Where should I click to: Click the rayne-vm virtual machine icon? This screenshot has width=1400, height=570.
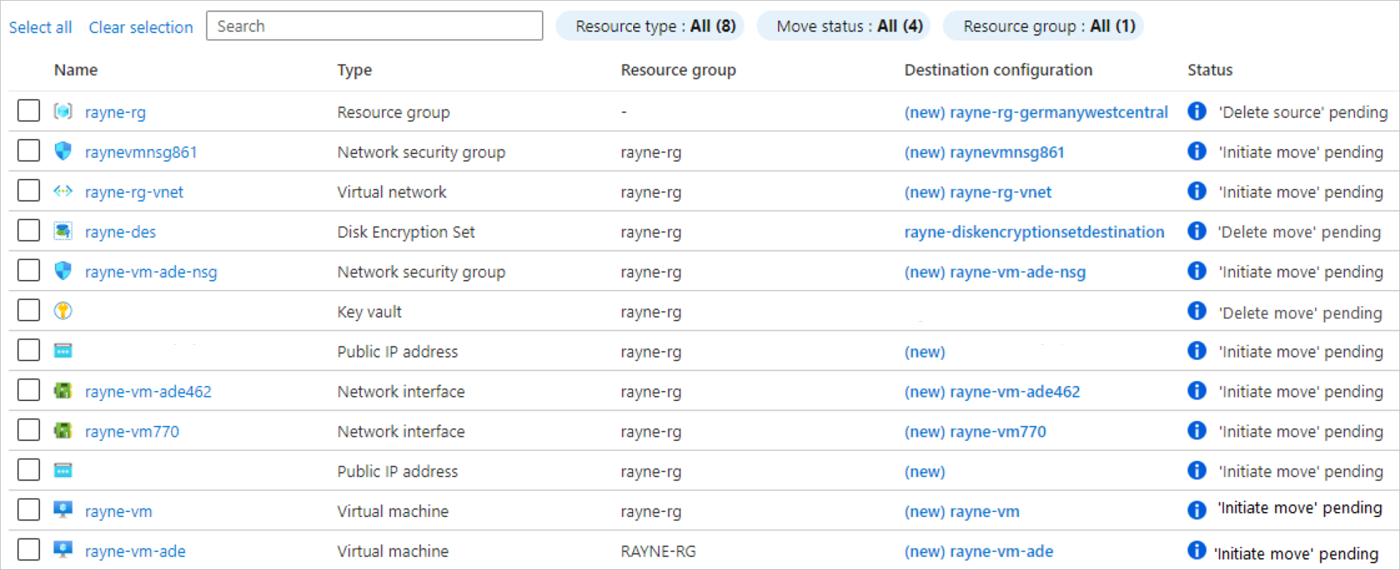(63, 511)
